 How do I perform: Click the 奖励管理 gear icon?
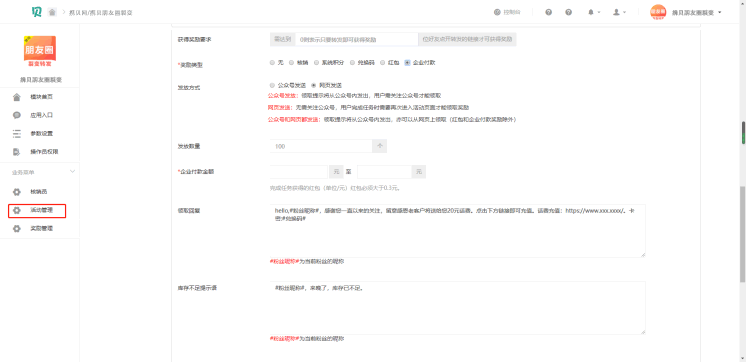pos(17,229)
